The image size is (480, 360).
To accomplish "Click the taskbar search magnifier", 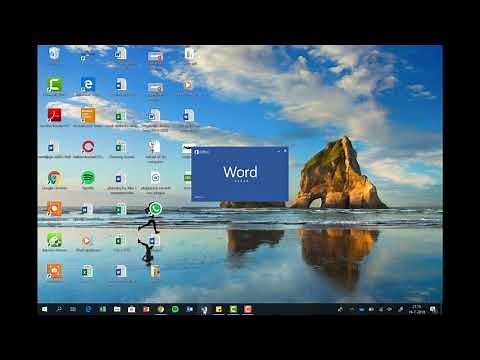I will (59, 309).
